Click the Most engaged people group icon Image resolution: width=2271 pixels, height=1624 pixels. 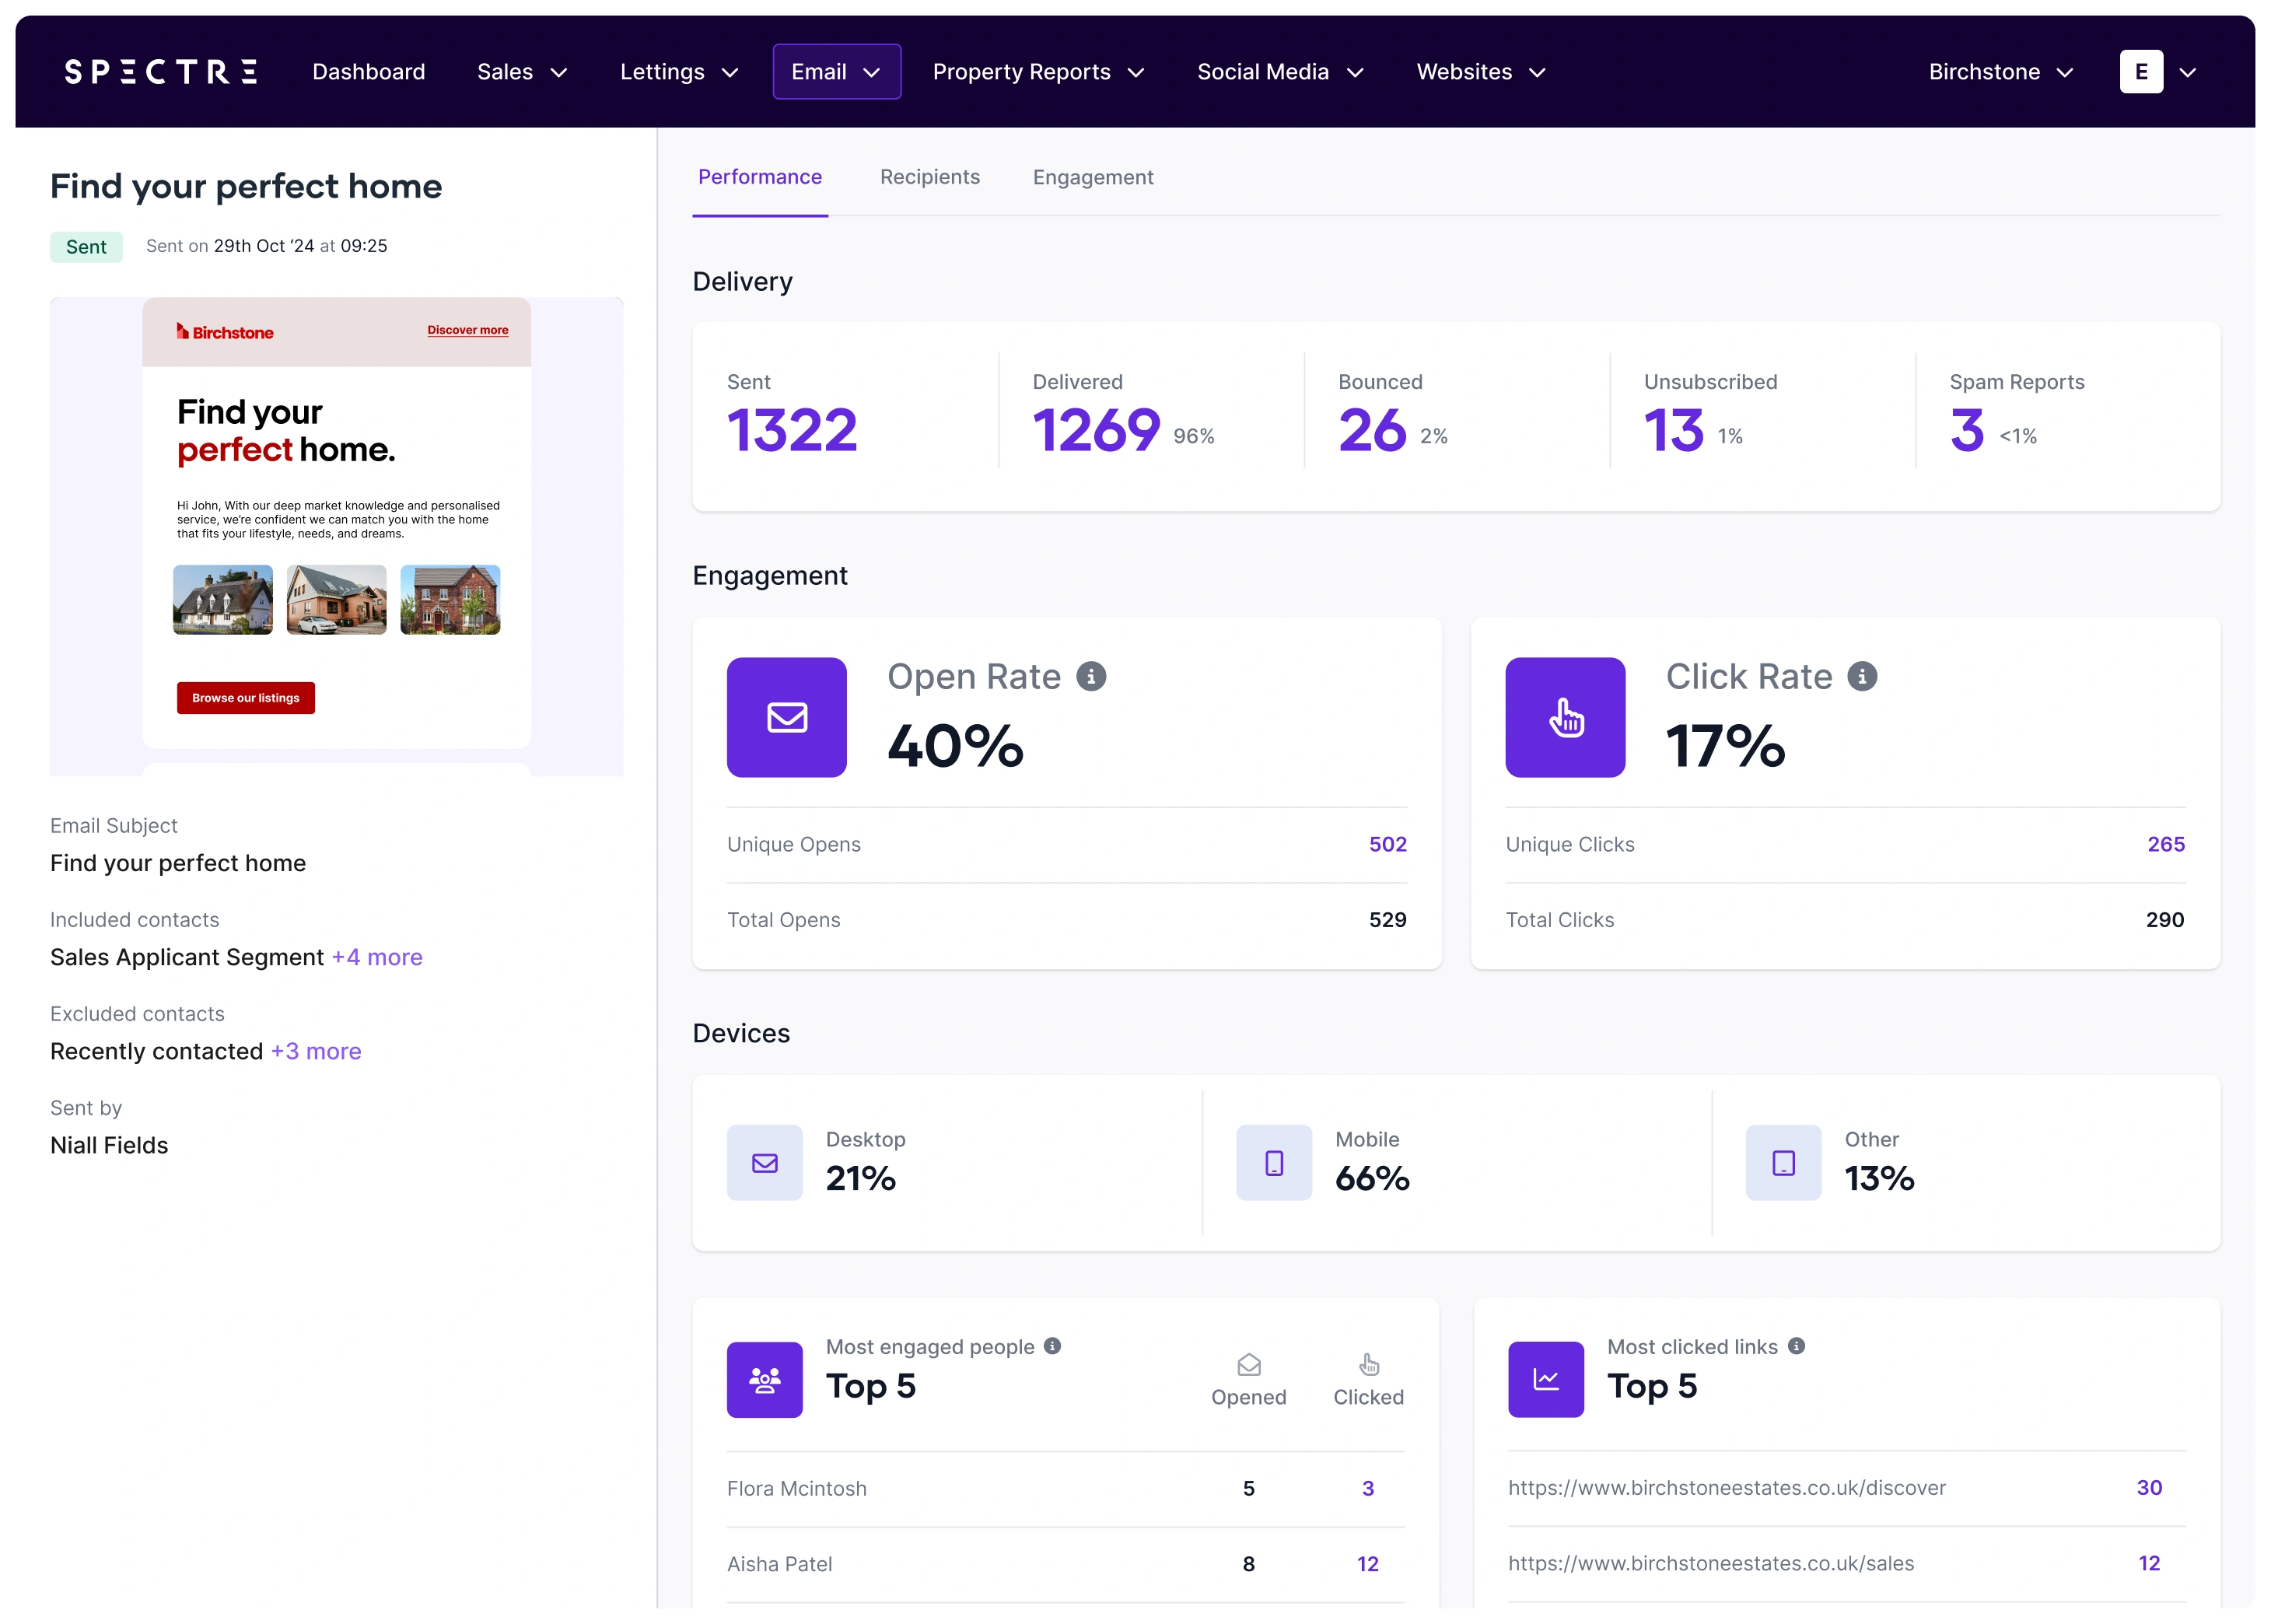coord(764,1380)
